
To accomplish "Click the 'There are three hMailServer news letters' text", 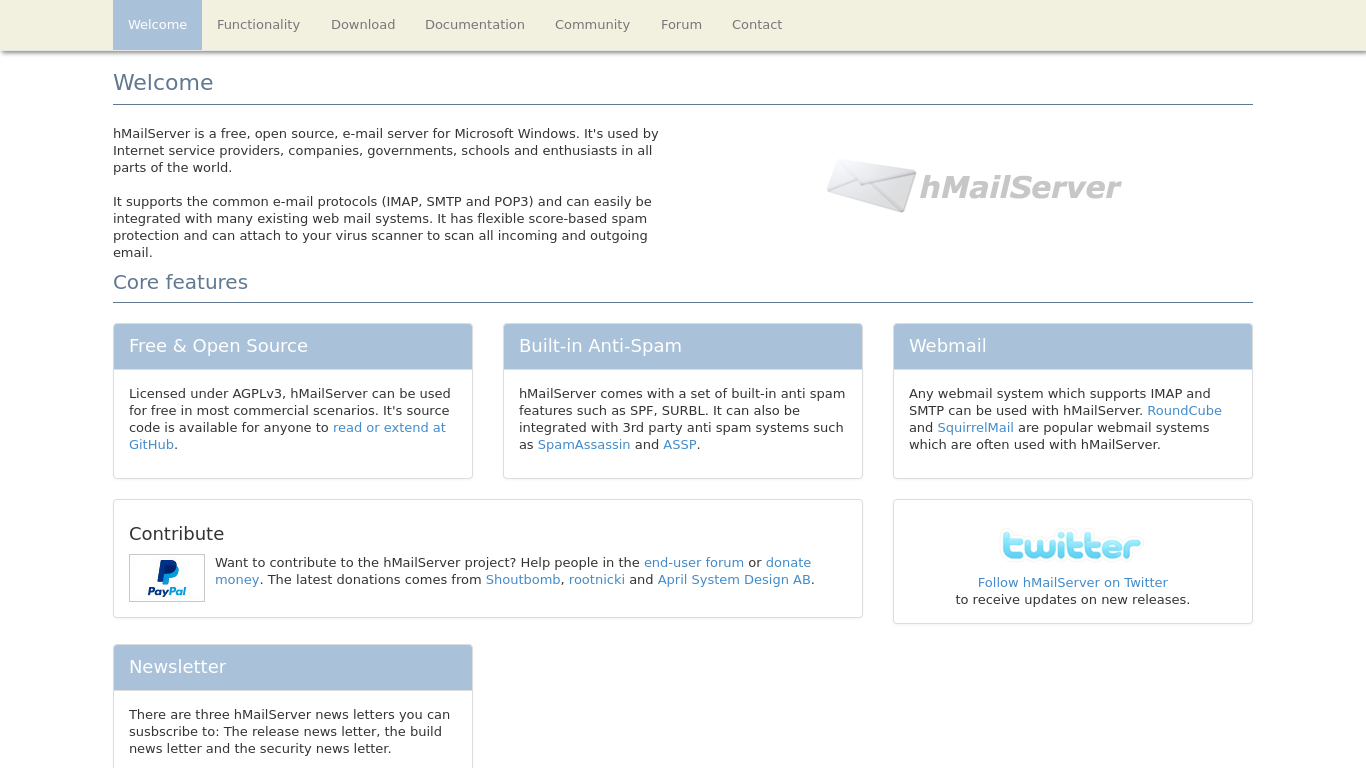I will pos(290,732).
